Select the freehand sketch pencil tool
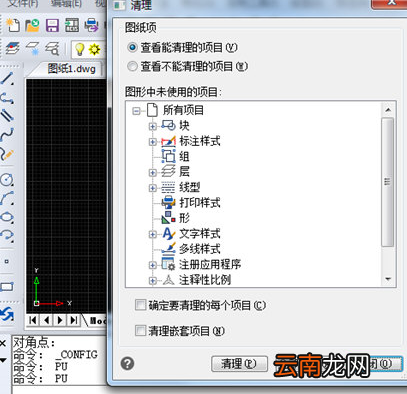The width and height of the screenshot is (407, 394). (7, 154)
